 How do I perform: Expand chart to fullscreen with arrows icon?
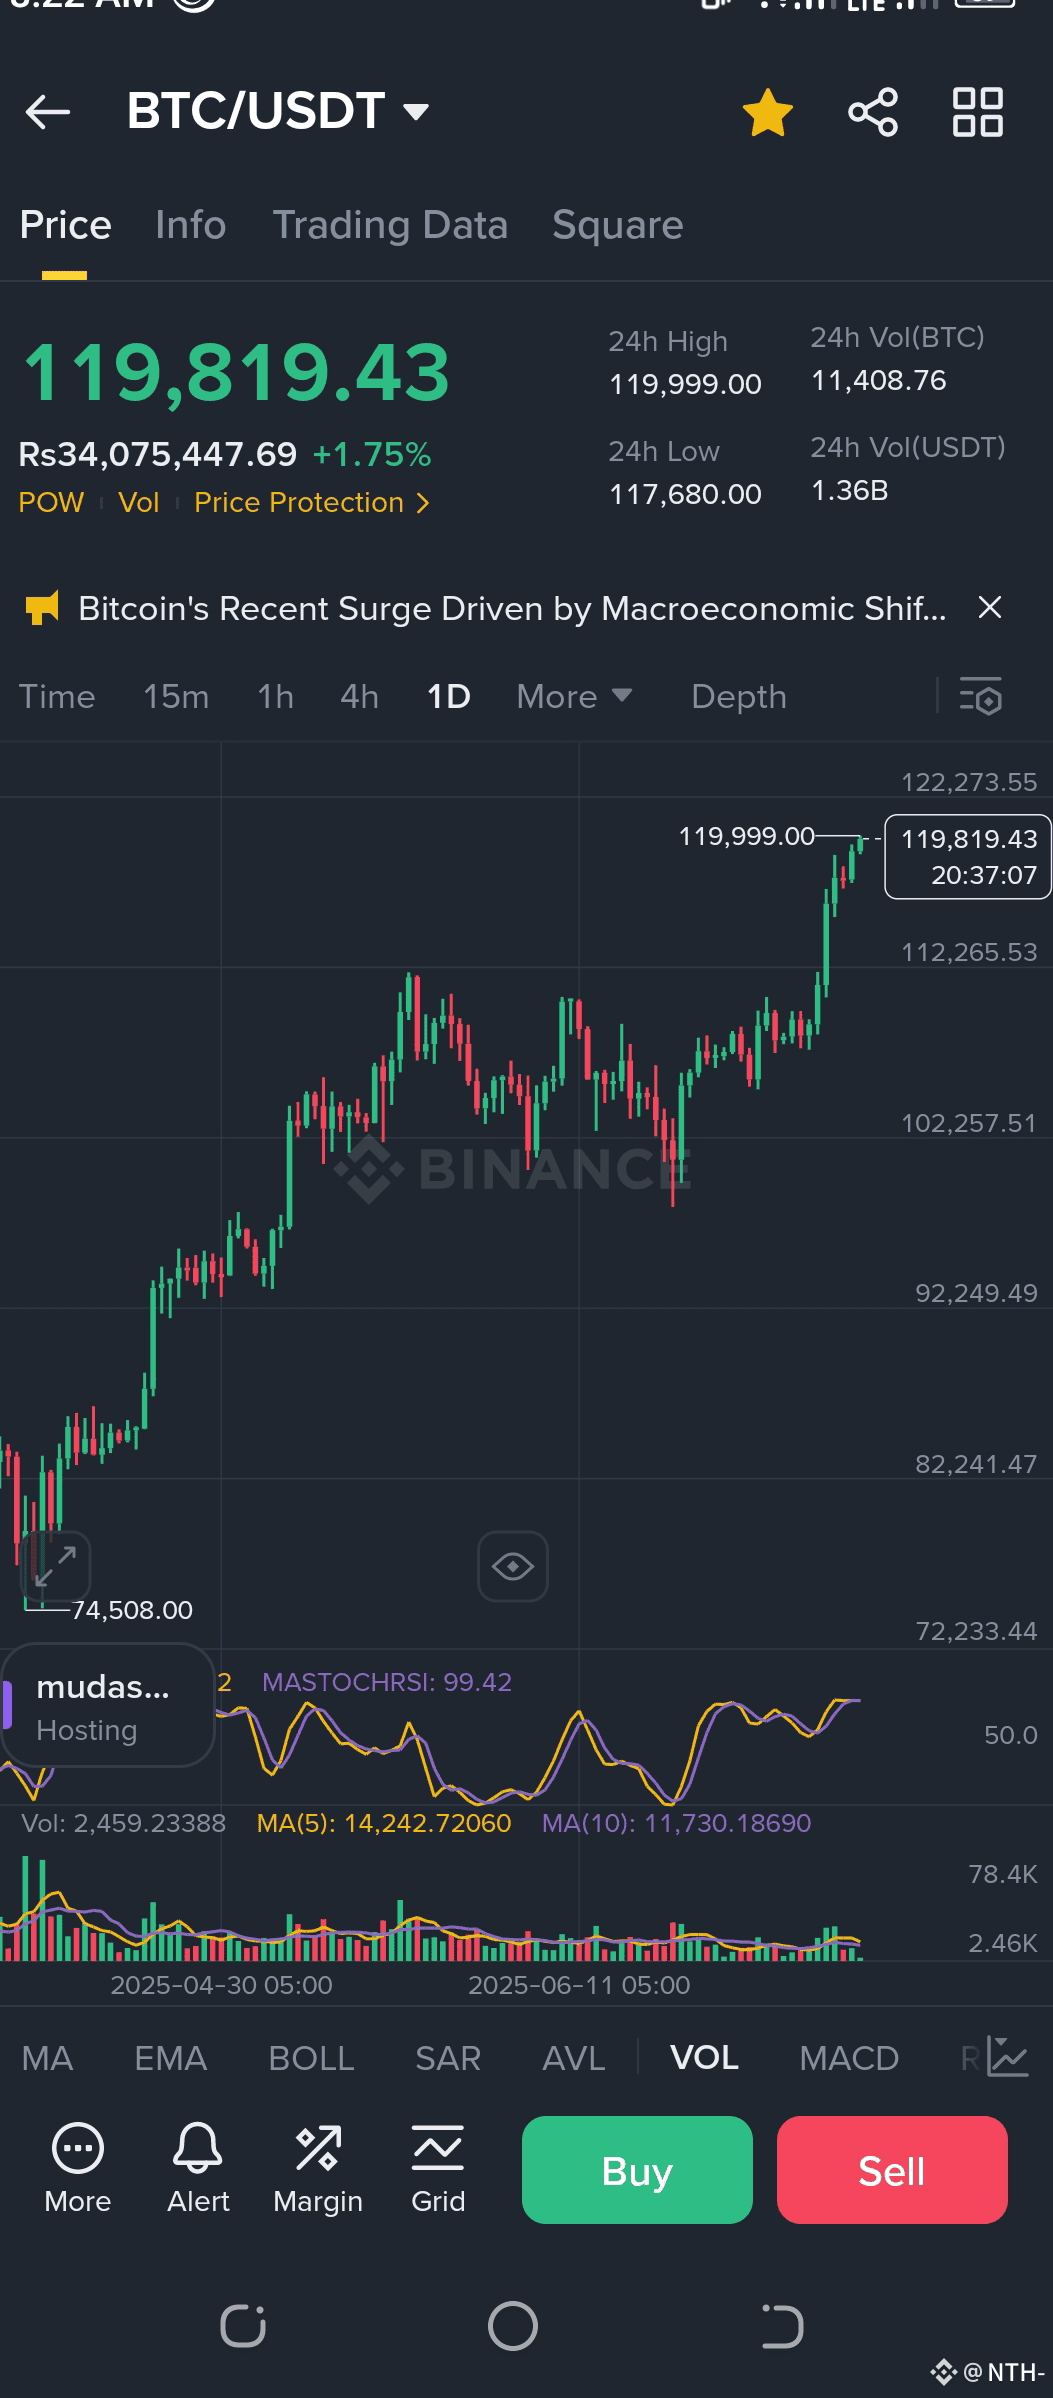tap(56, 1566)
